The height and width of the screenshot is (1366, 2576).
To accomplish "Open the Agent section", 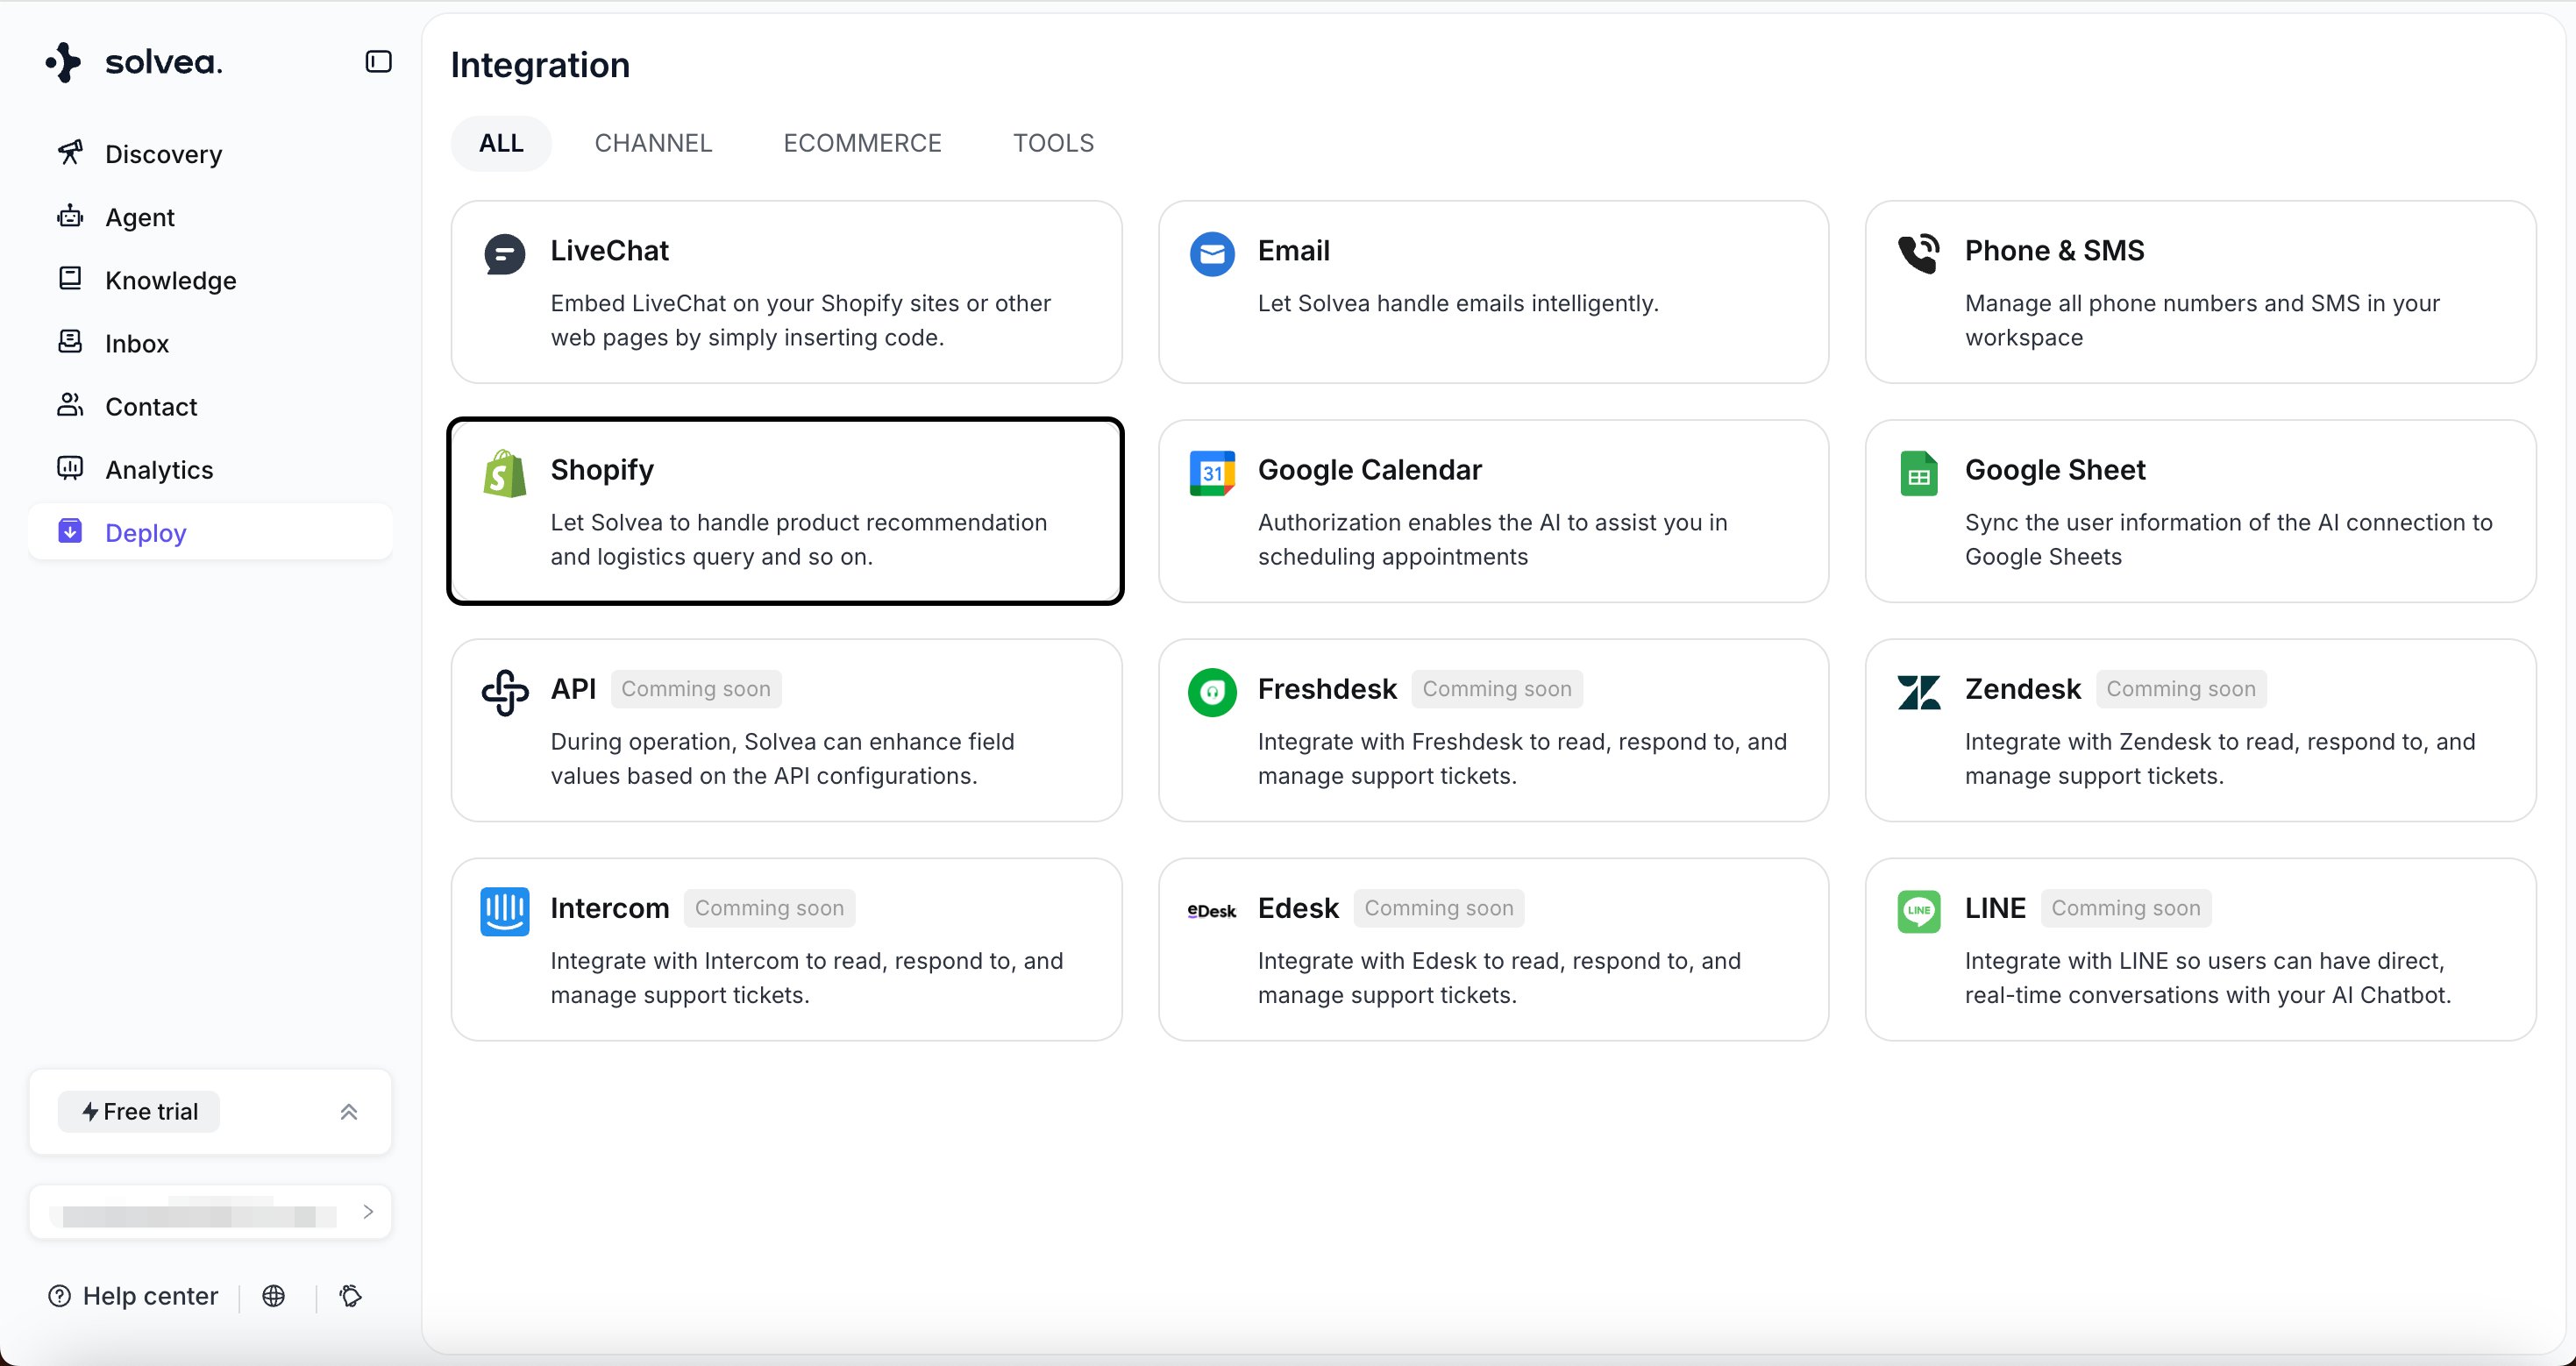I will (x=210, y=216).
